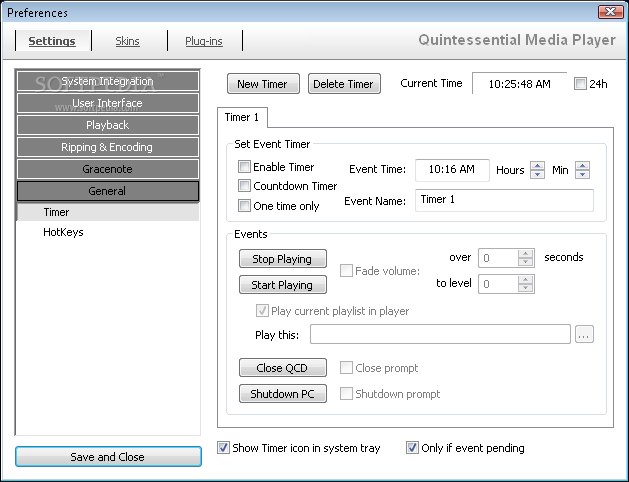Viewport: 629px width, 482px height.
Task: Click the New Timer button
Action: pyautogui.click(x=263, y=84)
